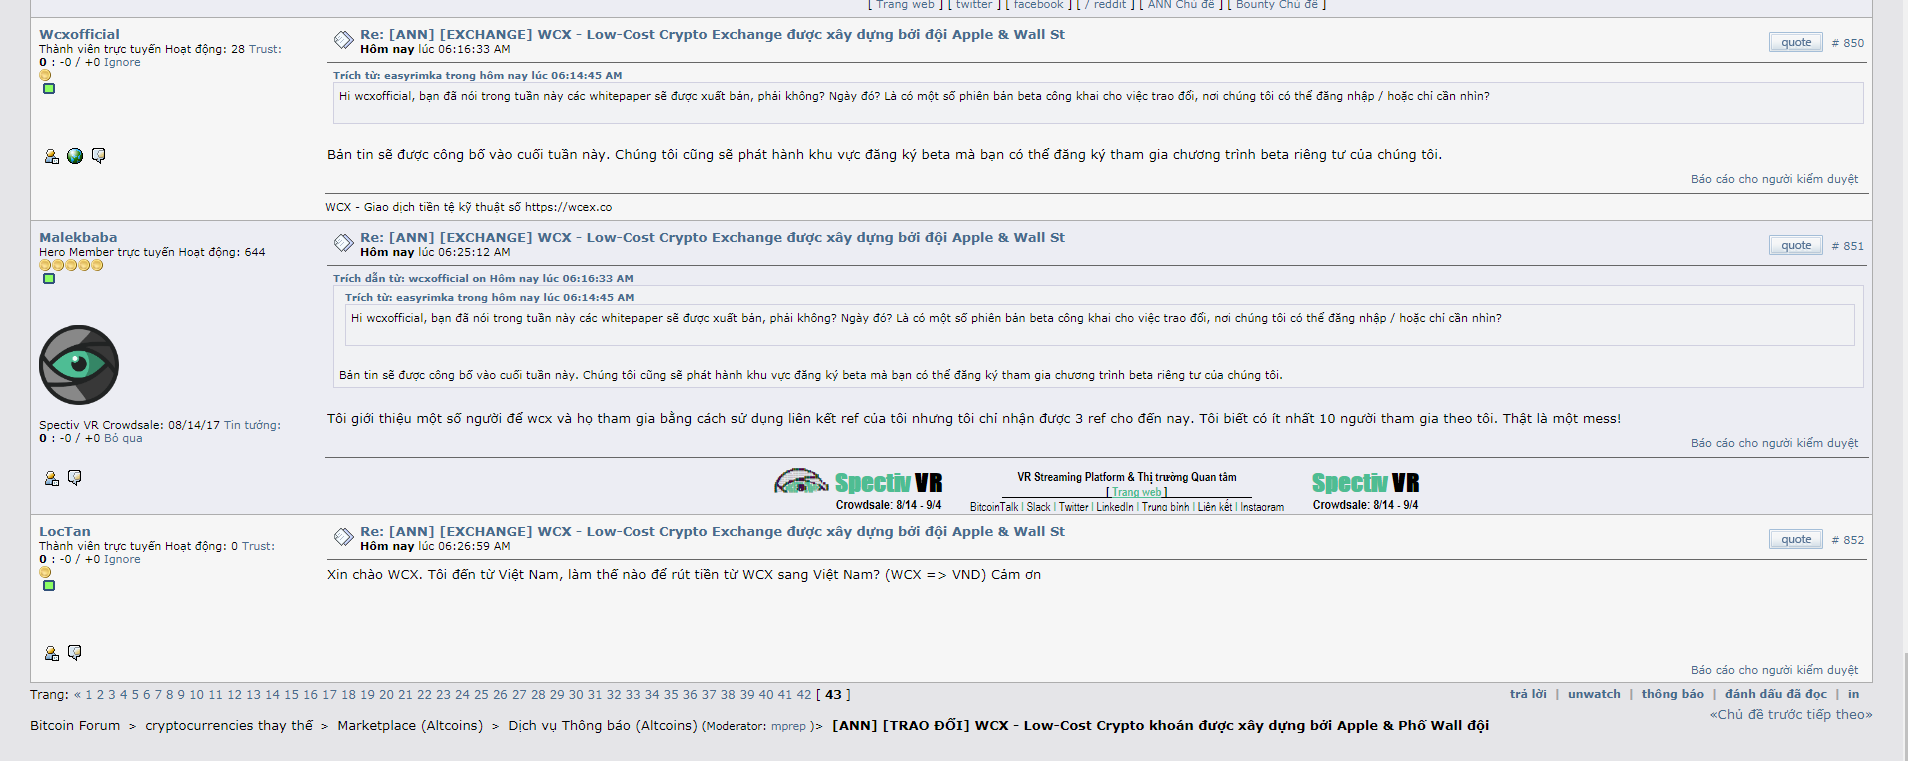Screen dimensions: 1908x761
Task: Quote post #852 by LocTan
Action: (1796, 539)
